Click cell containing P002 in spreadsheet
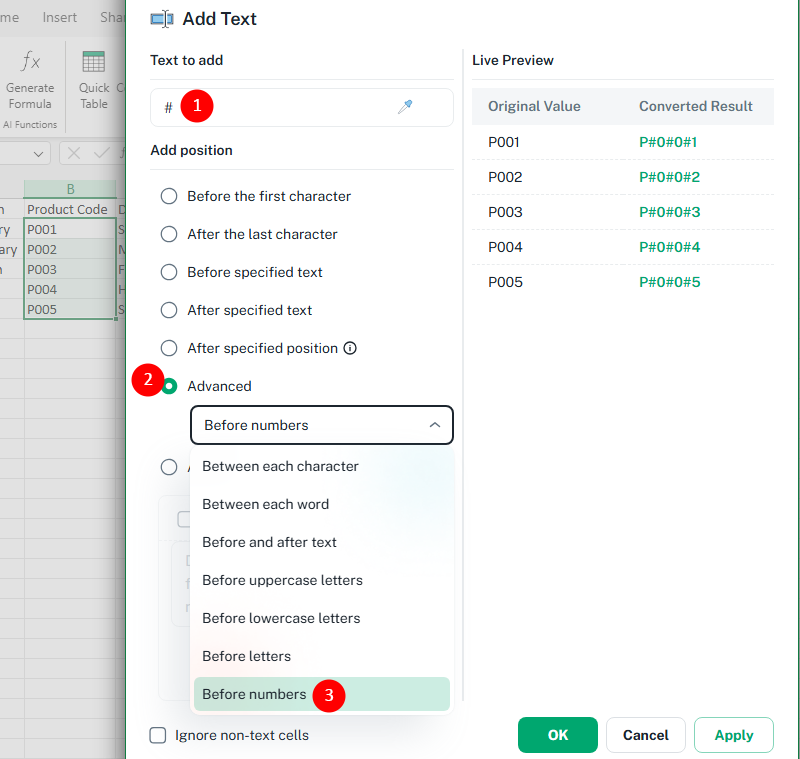The image size is (800, 759). [x=70, y=249]
